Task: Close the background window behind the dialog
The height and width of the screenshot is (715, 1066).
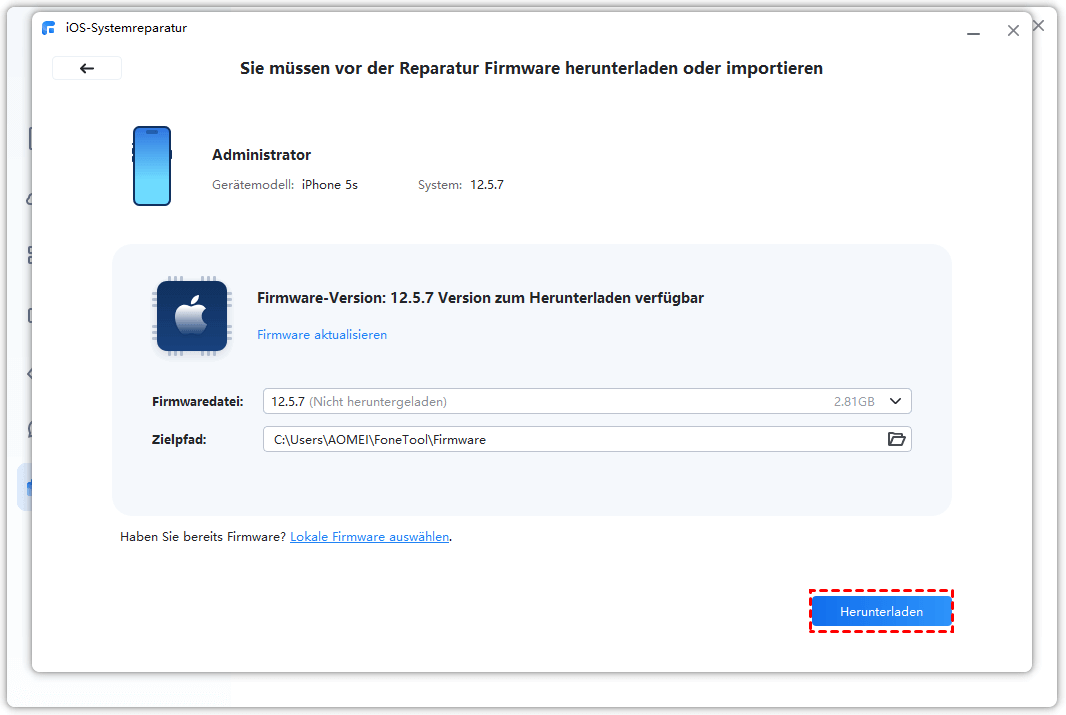Action: (x=1038, y=26)
